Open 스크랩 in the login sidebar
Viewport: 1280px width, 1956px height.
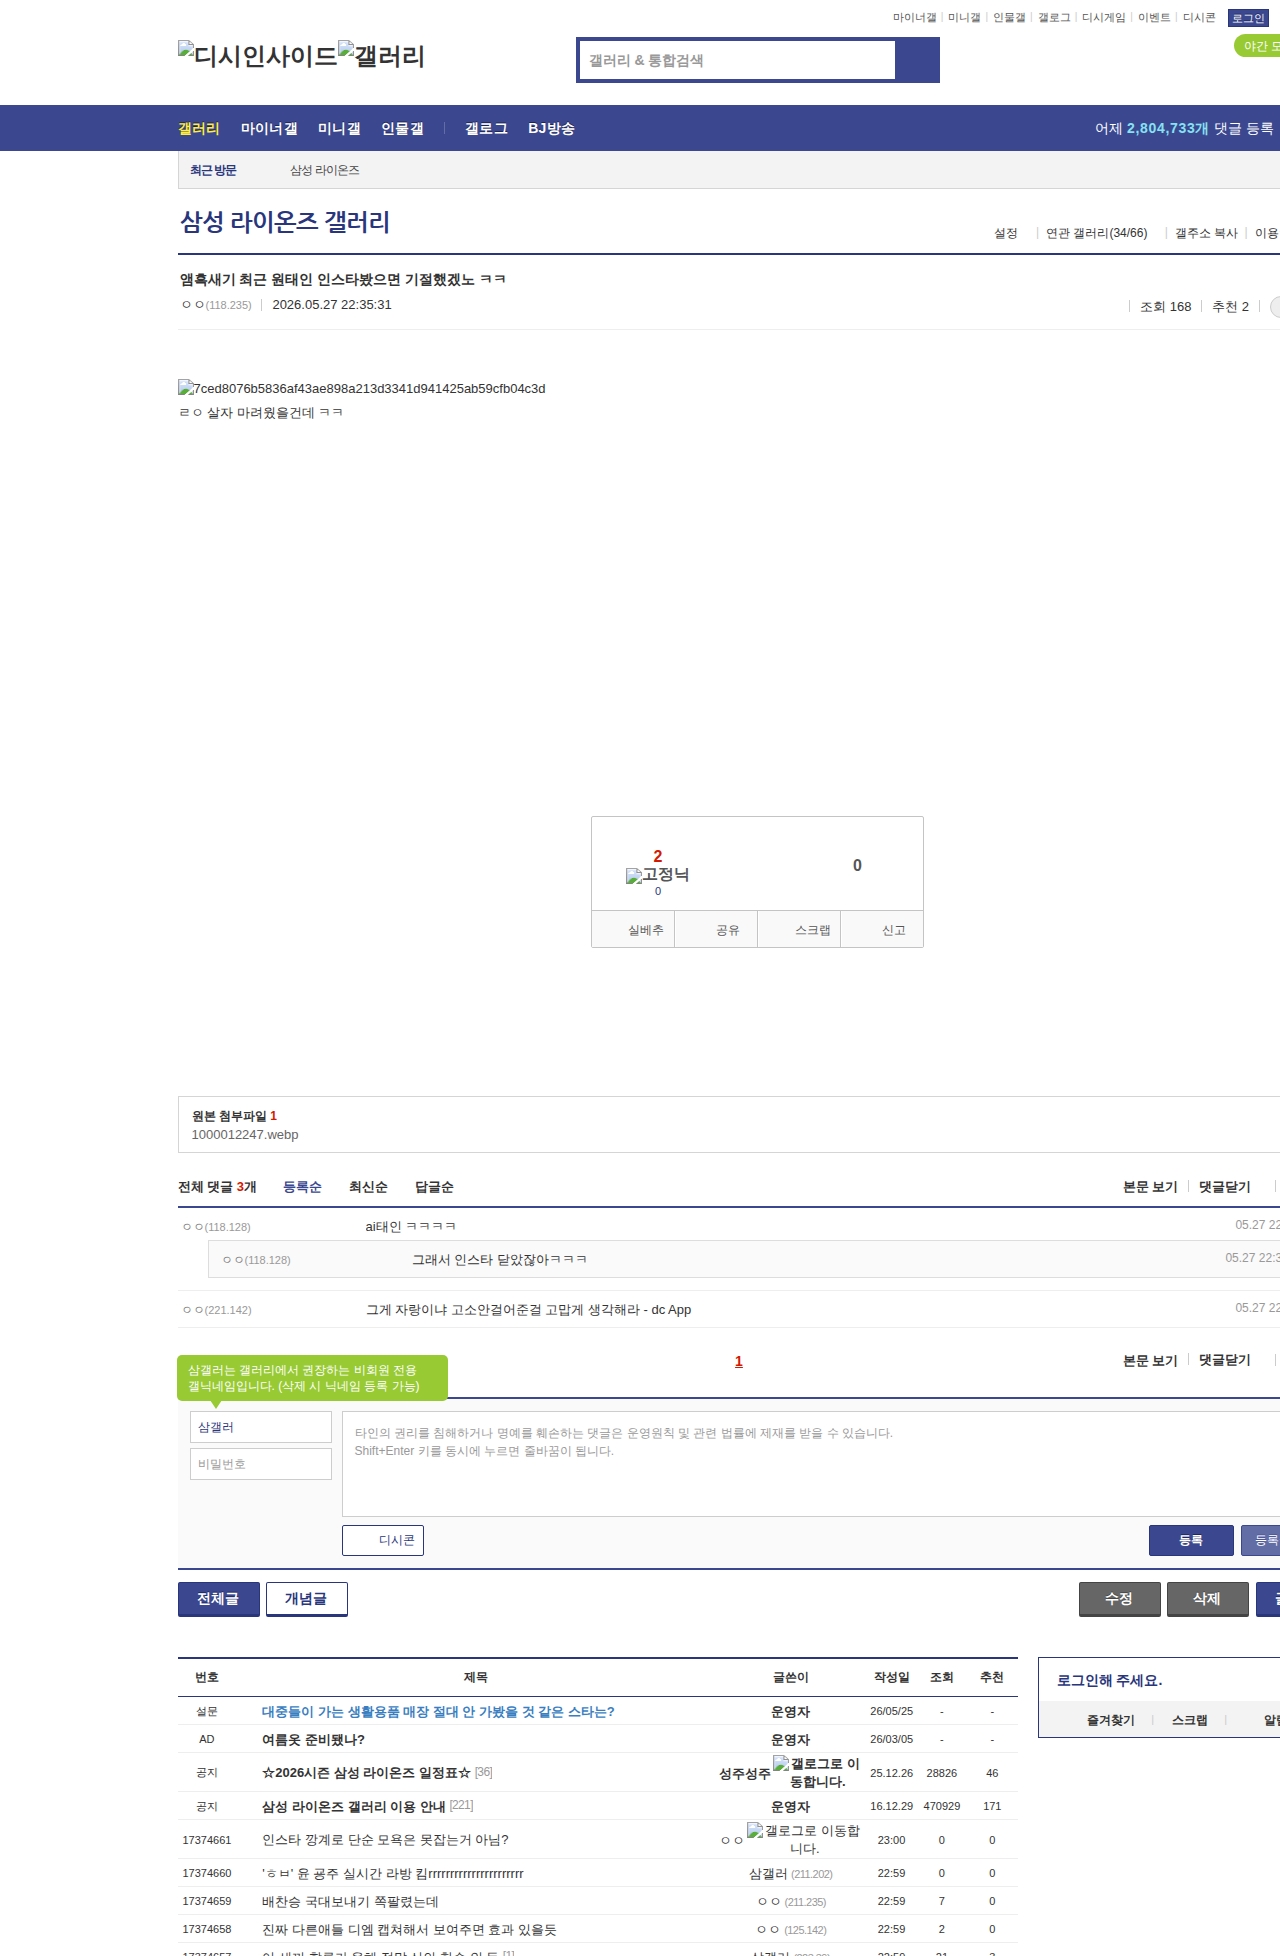pyautogui.click(x=1189, y=1720)
